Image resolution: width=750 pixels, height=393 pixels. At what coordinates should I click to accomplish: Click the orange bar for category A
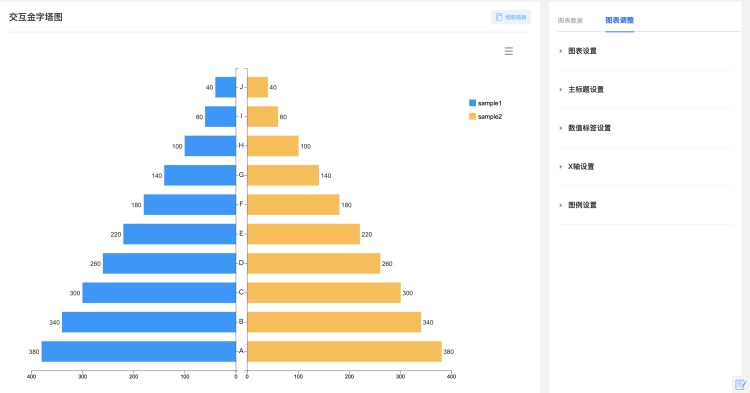tap(344, 351)
